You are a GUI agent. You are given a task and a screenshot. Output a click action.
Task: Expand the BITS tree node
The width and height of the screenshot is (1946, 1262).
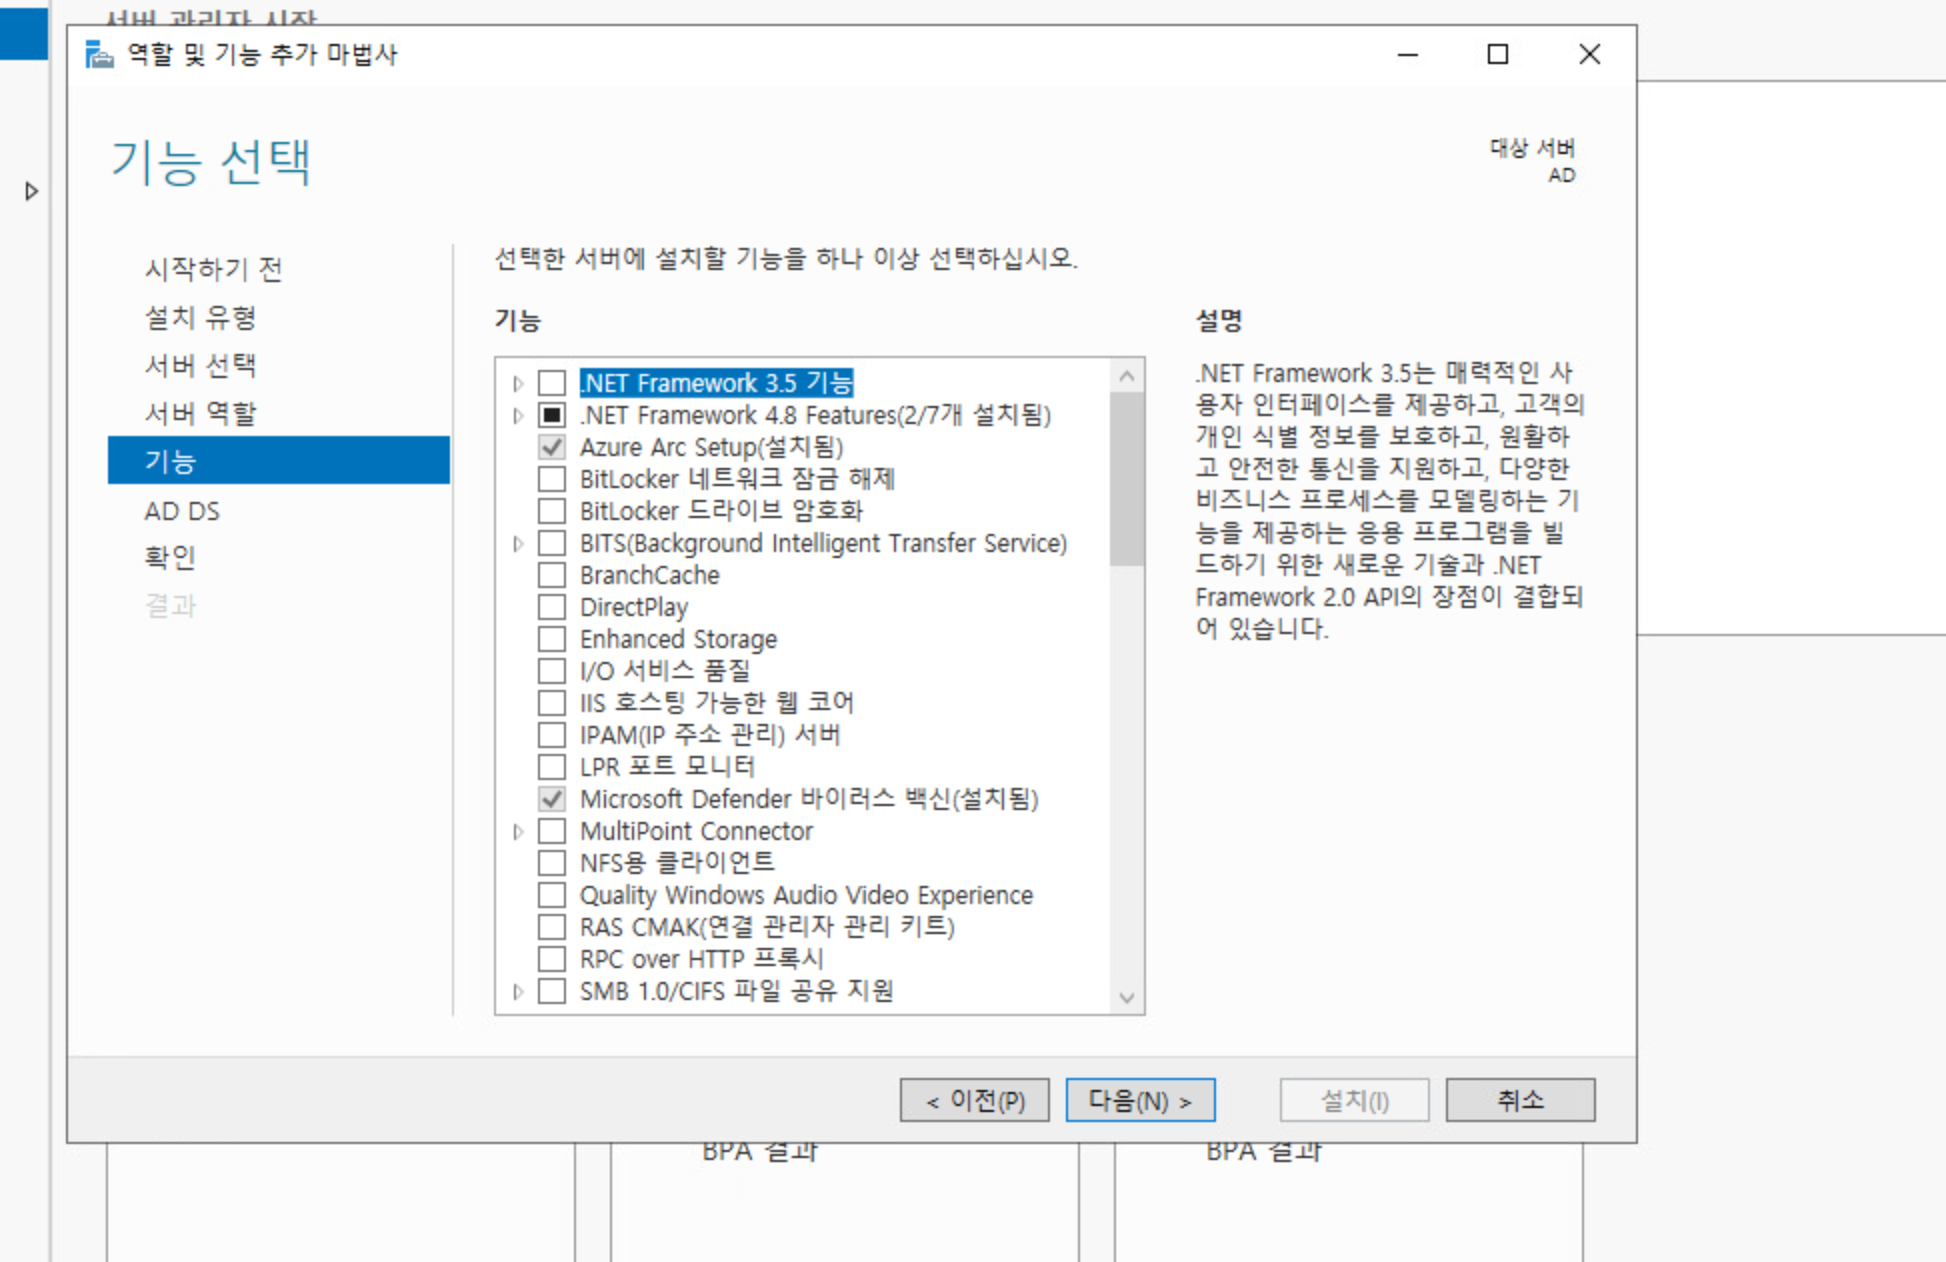coord(518,543)
